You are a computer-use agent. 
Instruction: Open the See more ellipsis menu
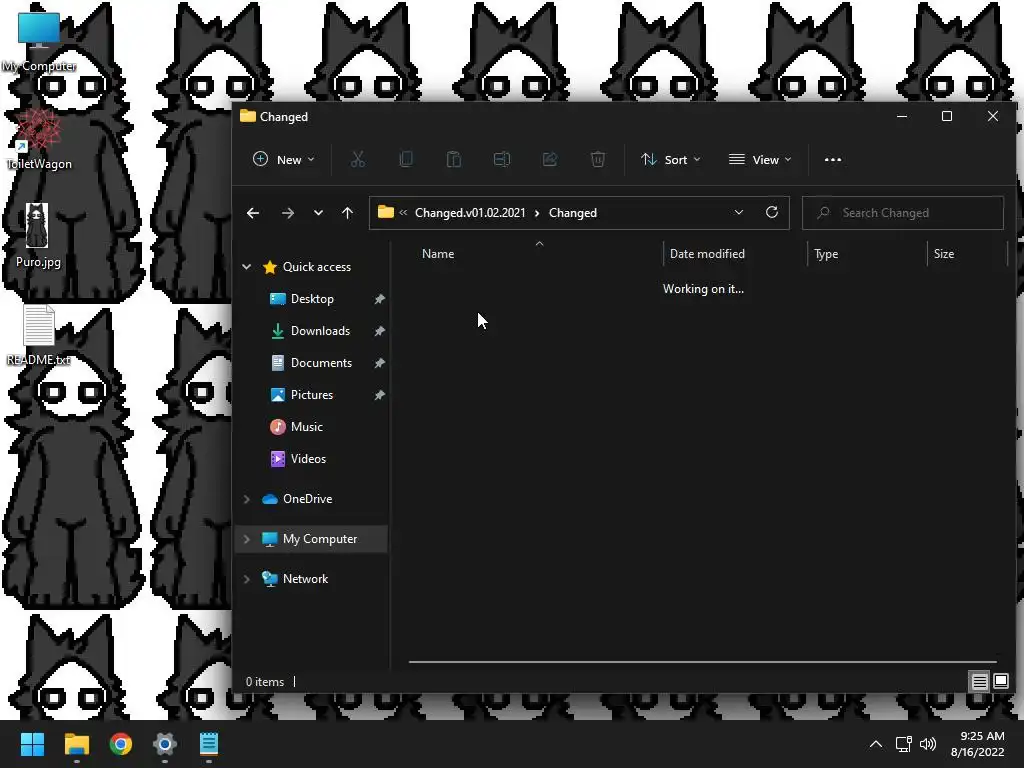pyautogui.click(x=833, y=159)
